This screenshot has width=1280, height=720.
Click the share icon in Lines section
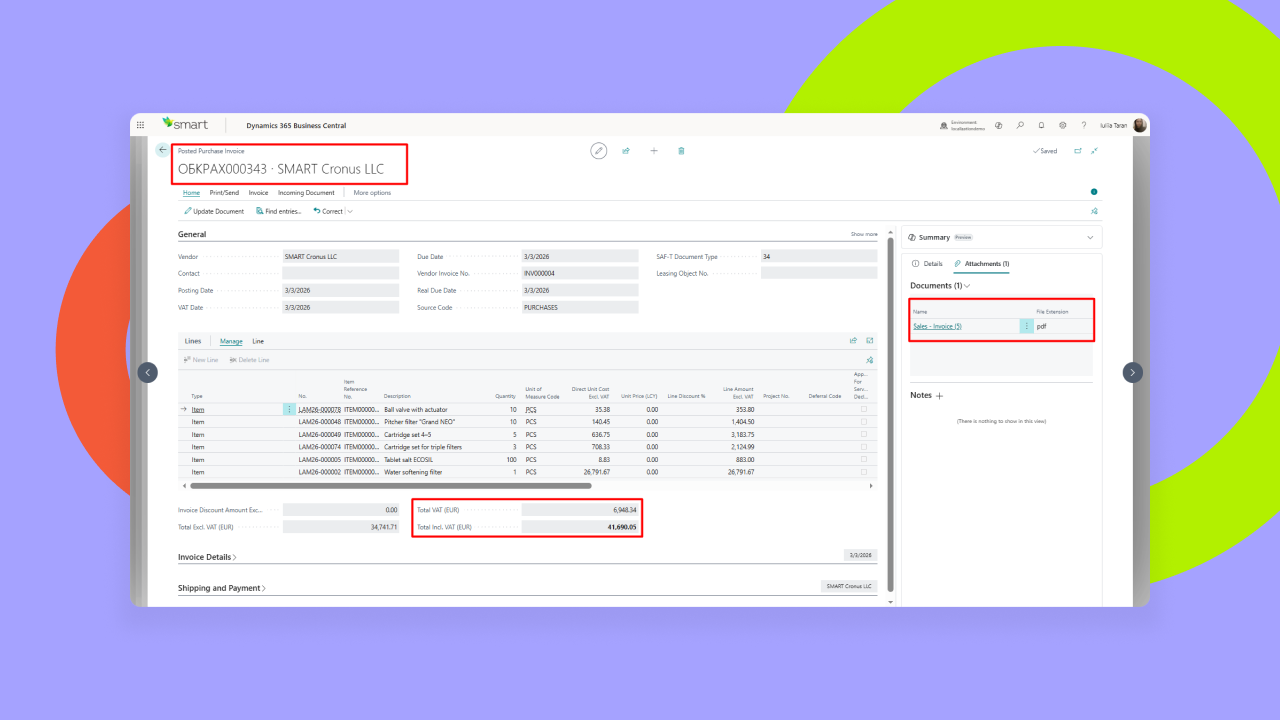(853, 341)
